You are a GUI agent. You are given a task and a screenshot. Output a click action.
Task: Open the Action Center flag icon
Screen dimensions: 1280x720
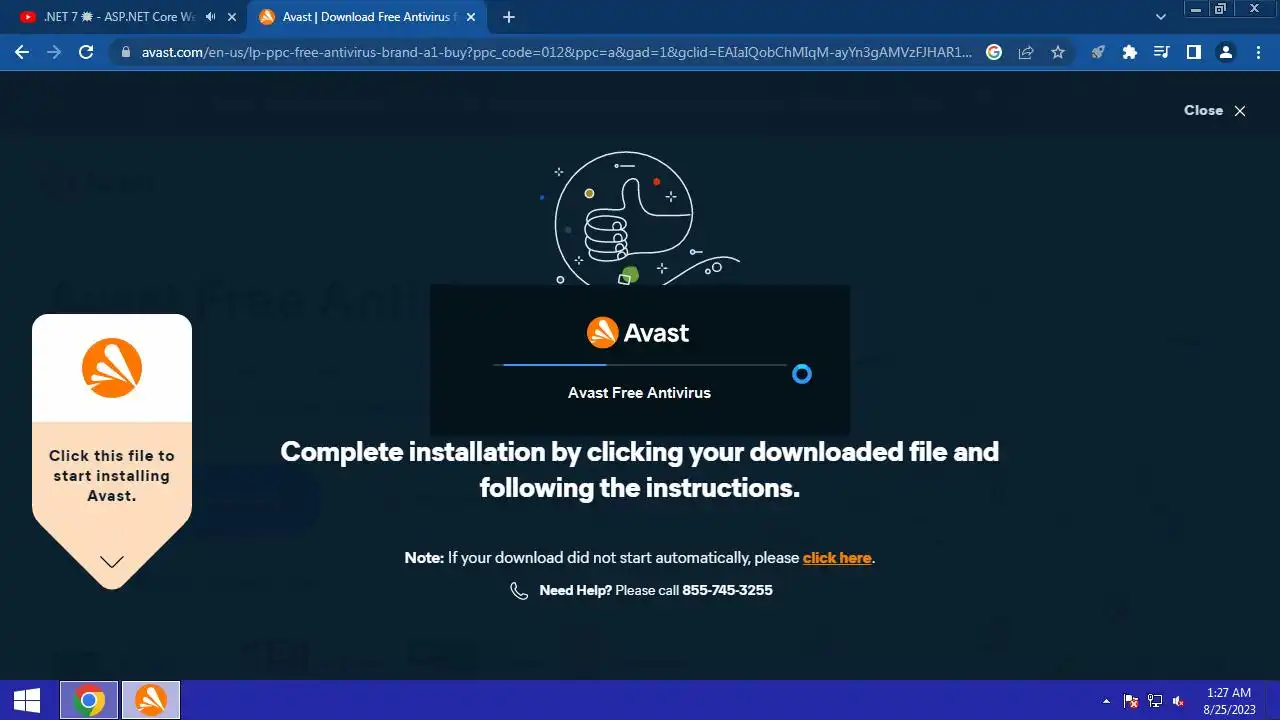(x=1131, y=701)
